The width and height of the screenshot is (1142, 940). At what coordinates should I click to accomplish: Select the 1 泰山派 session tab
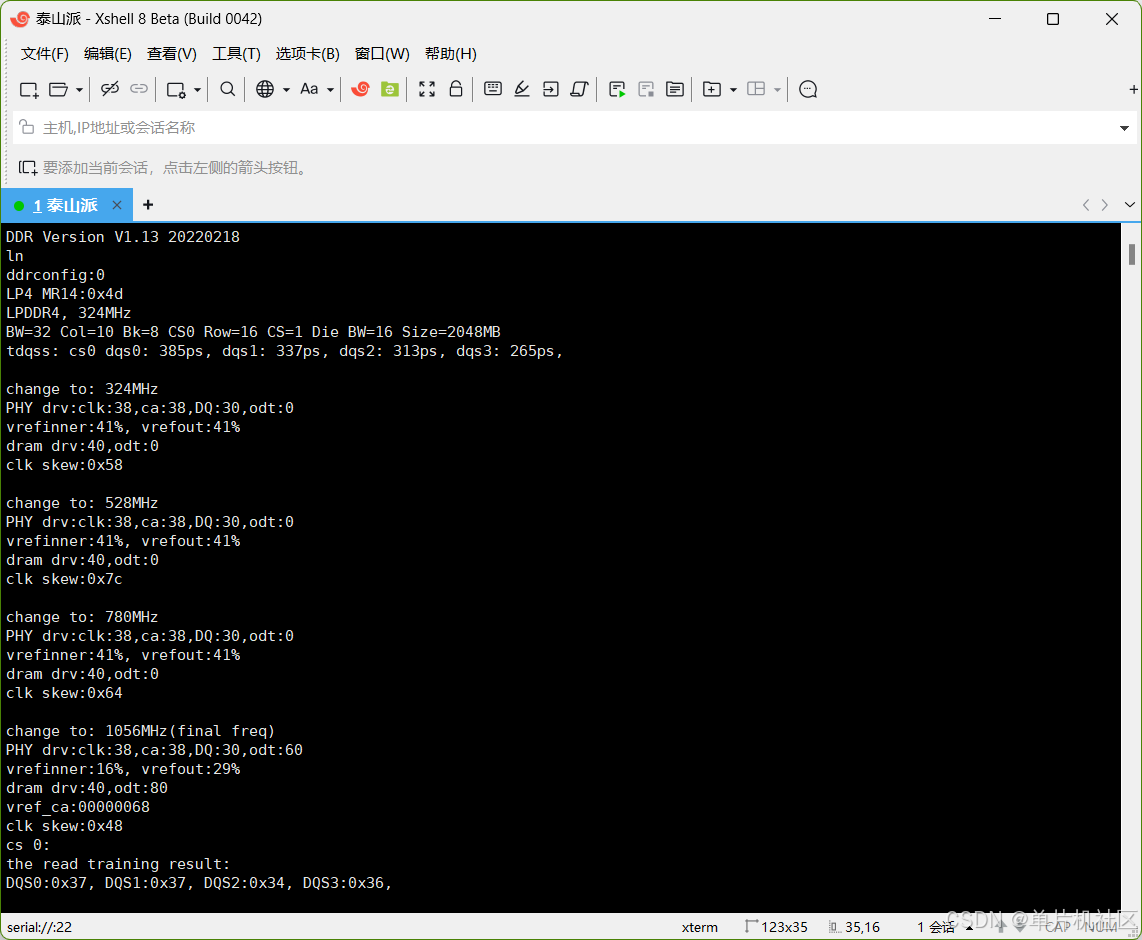[x=65, y=205]
